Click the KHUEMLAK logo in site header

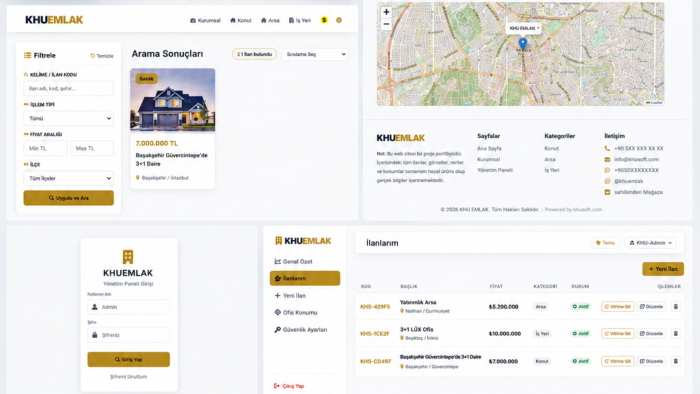(54, 20)
